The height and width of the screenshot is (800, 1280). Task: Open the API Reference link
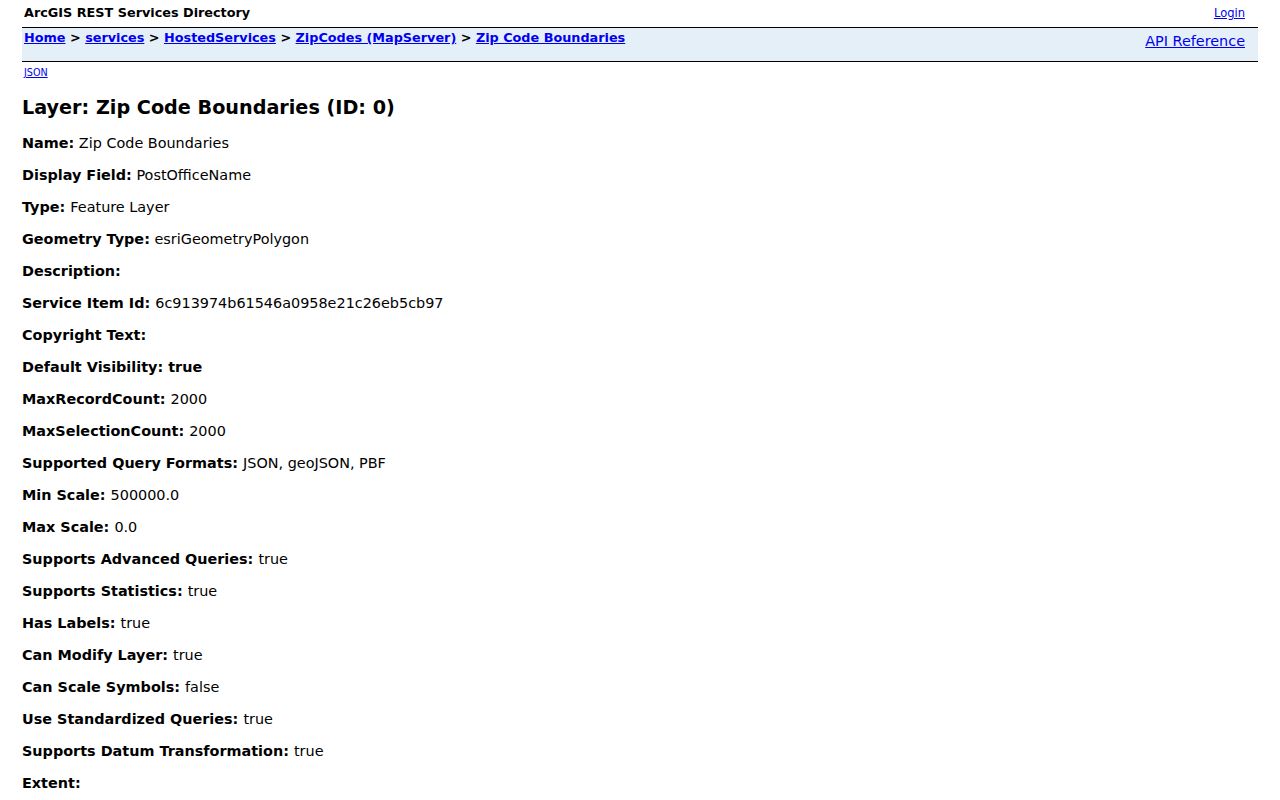(x=1195, y=41)
